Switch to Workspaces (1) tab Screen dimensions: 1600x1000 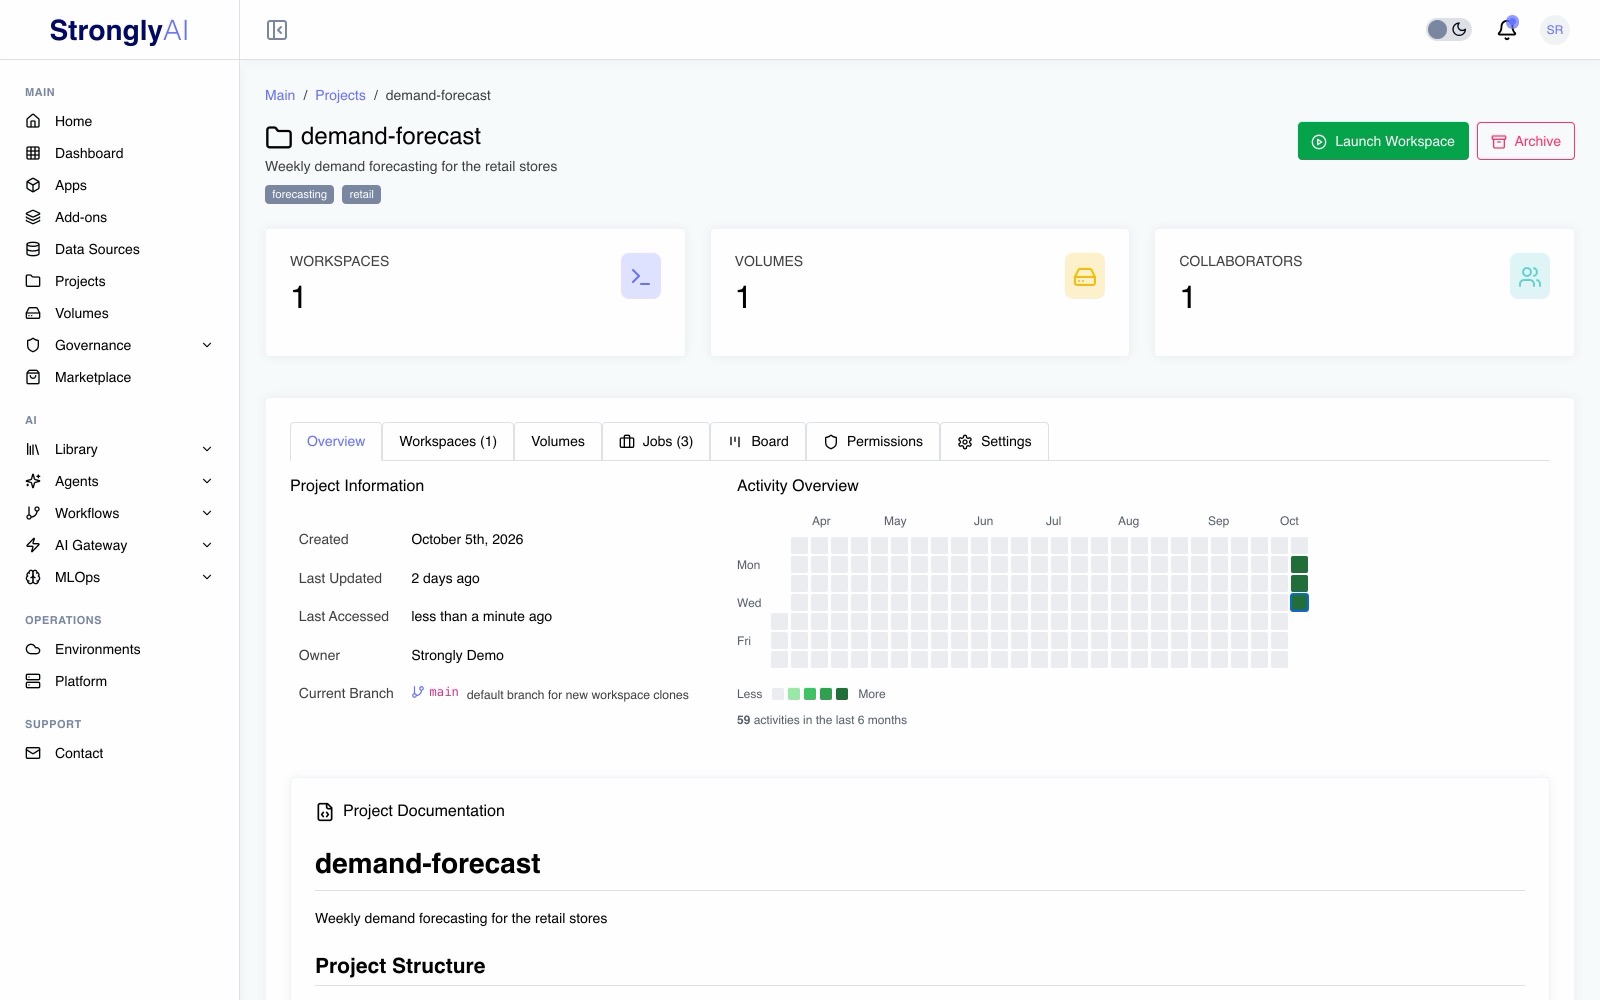tap(448, 441)
